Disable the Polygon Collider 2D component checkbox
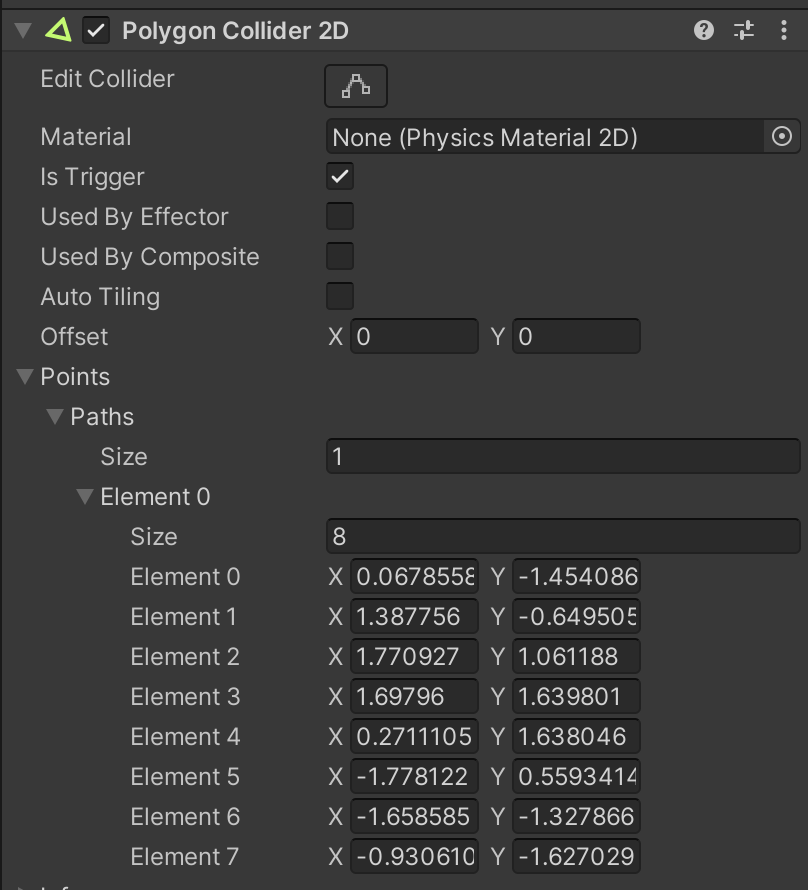 tap(96, 30)
